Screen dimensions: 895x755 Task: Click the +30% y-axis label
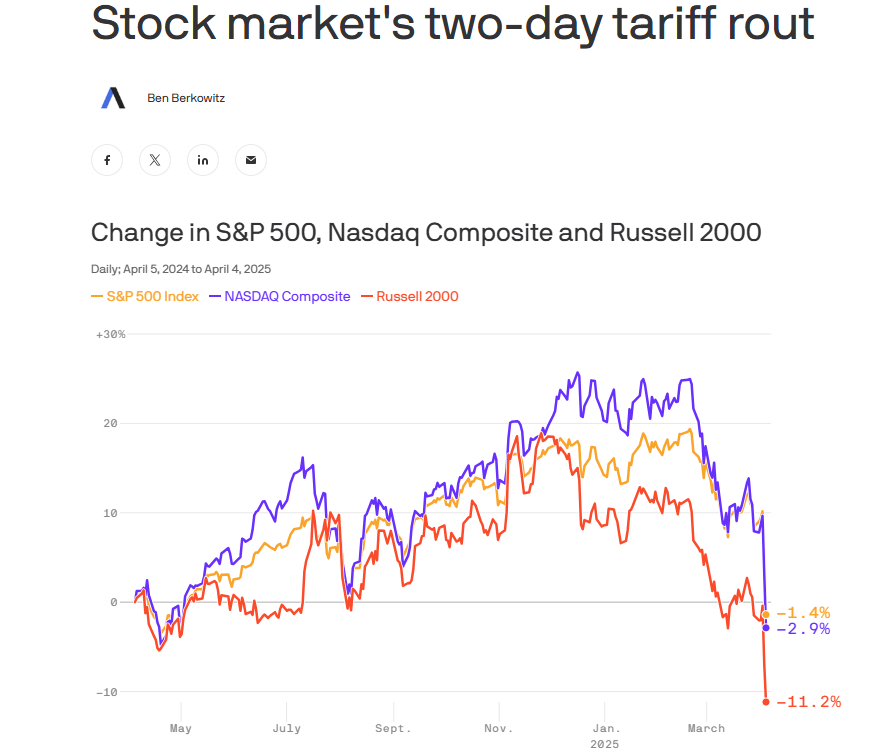pyautogui.click(x=110, y=334)
